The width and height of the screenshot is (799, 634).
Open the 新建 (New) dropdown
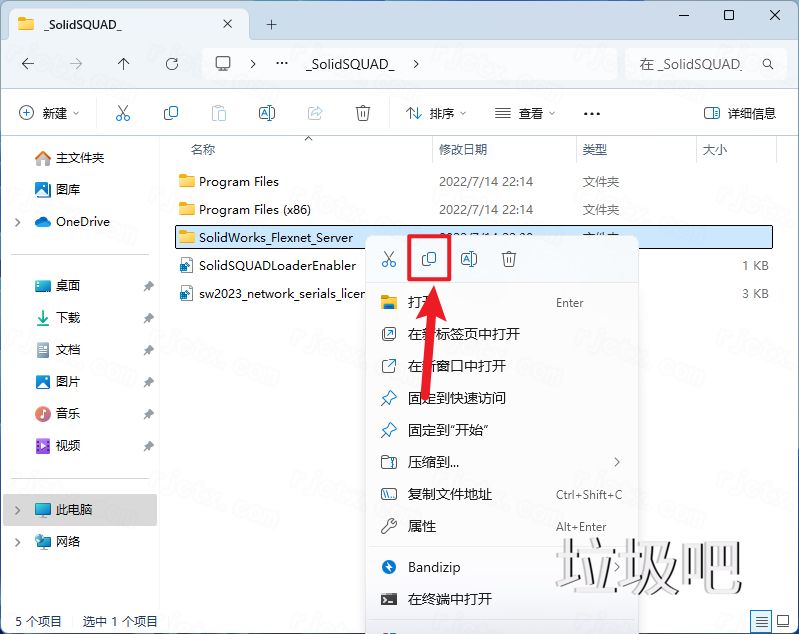[x=49, y=113]
